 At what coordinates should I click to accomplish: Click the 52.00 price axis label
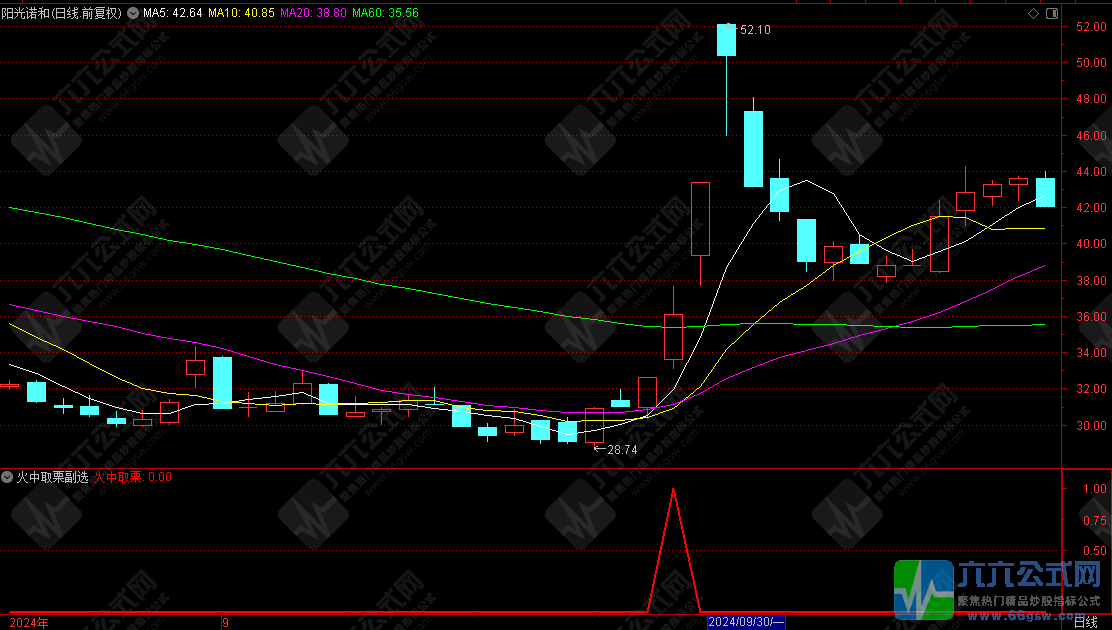(x=1090, y=27)
